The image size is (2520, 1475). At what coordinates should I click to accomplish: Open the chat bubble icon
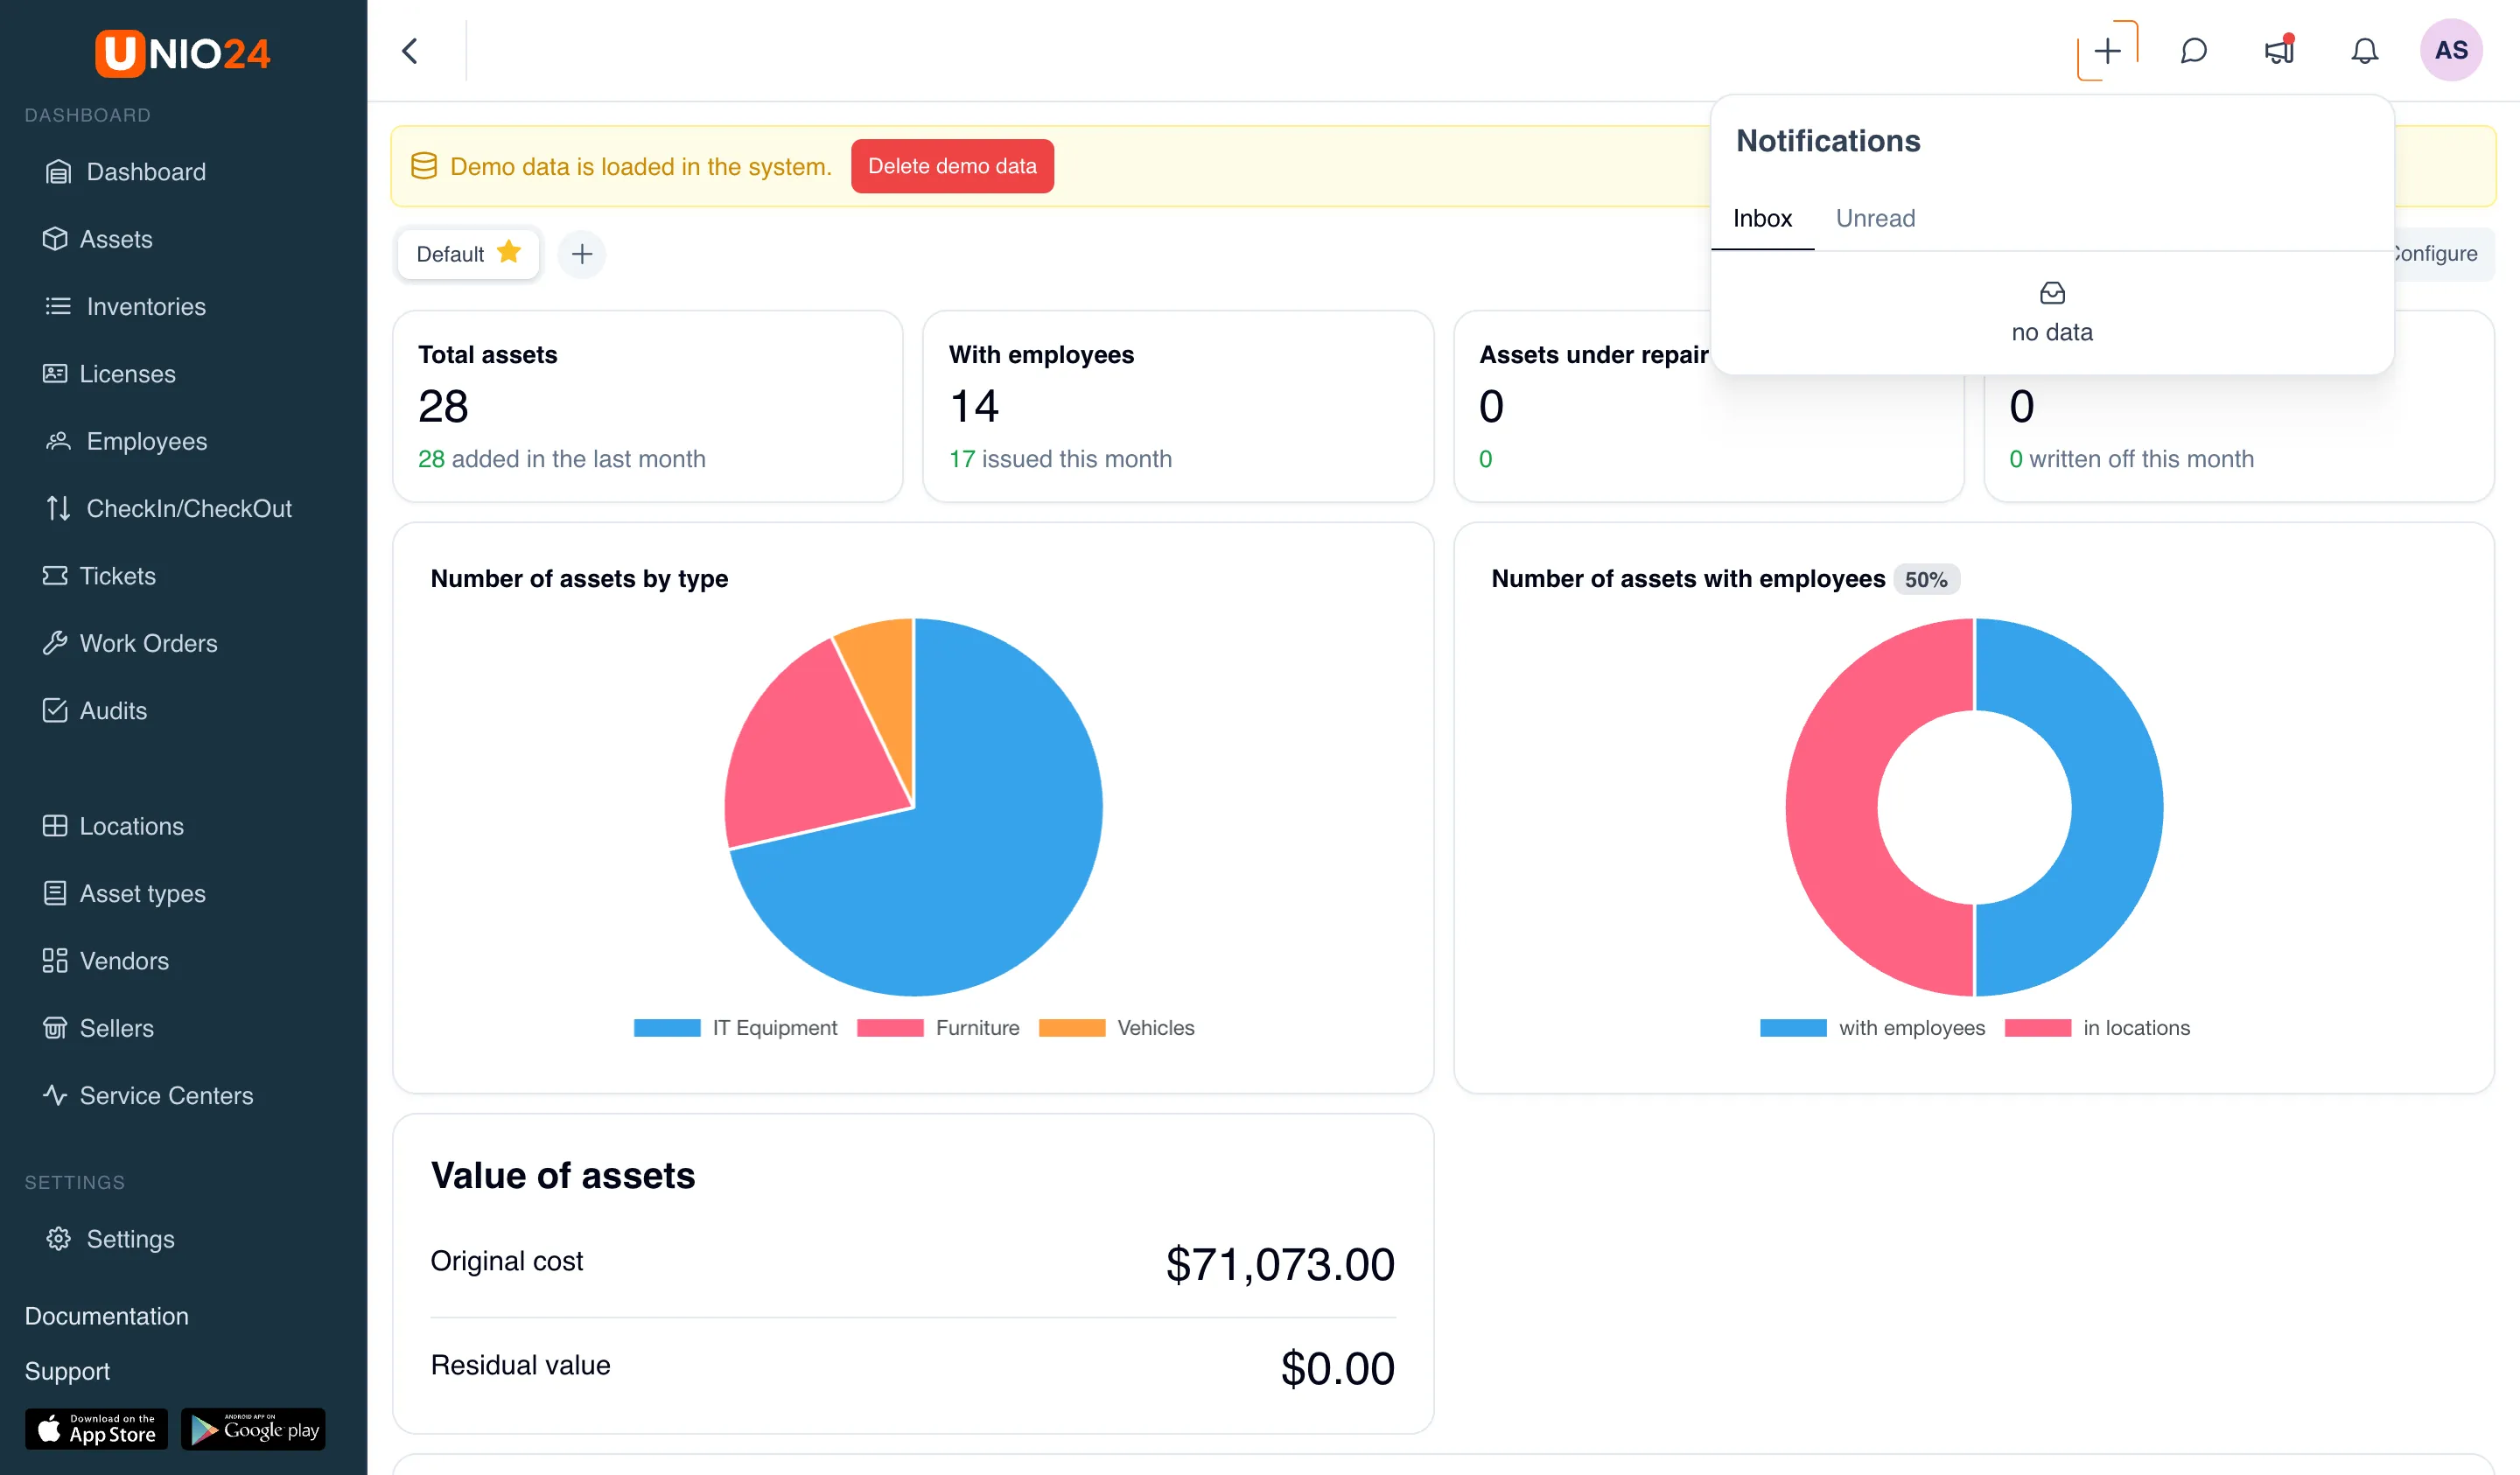point(2193,50)
